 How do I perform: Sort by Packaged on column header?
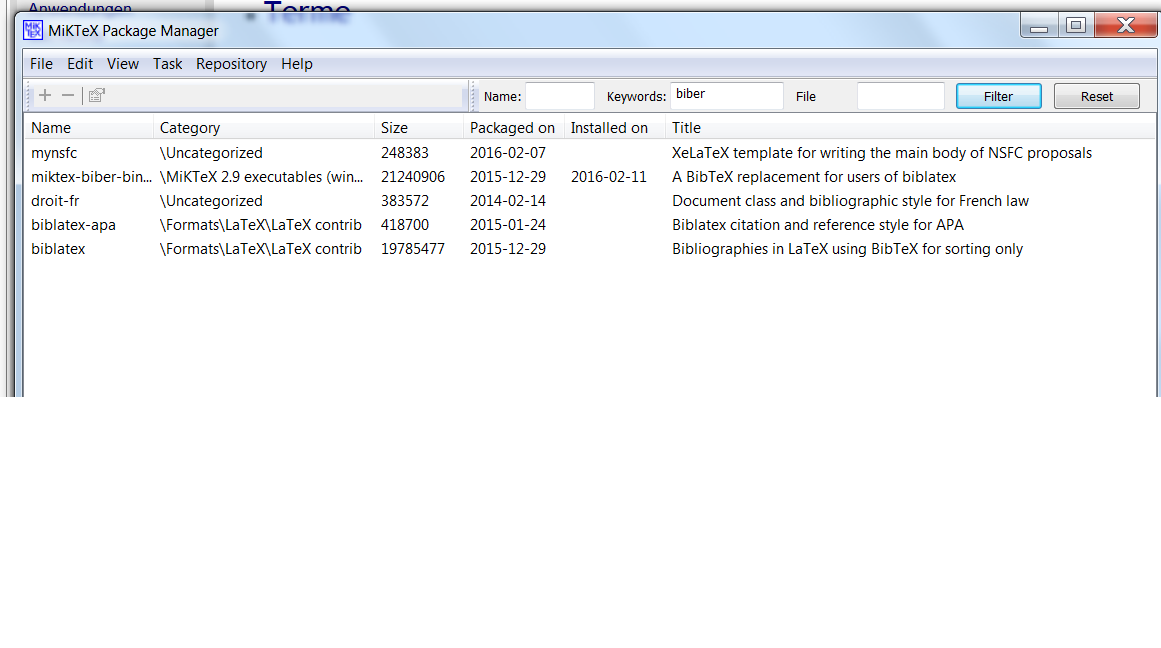(512, 128)
